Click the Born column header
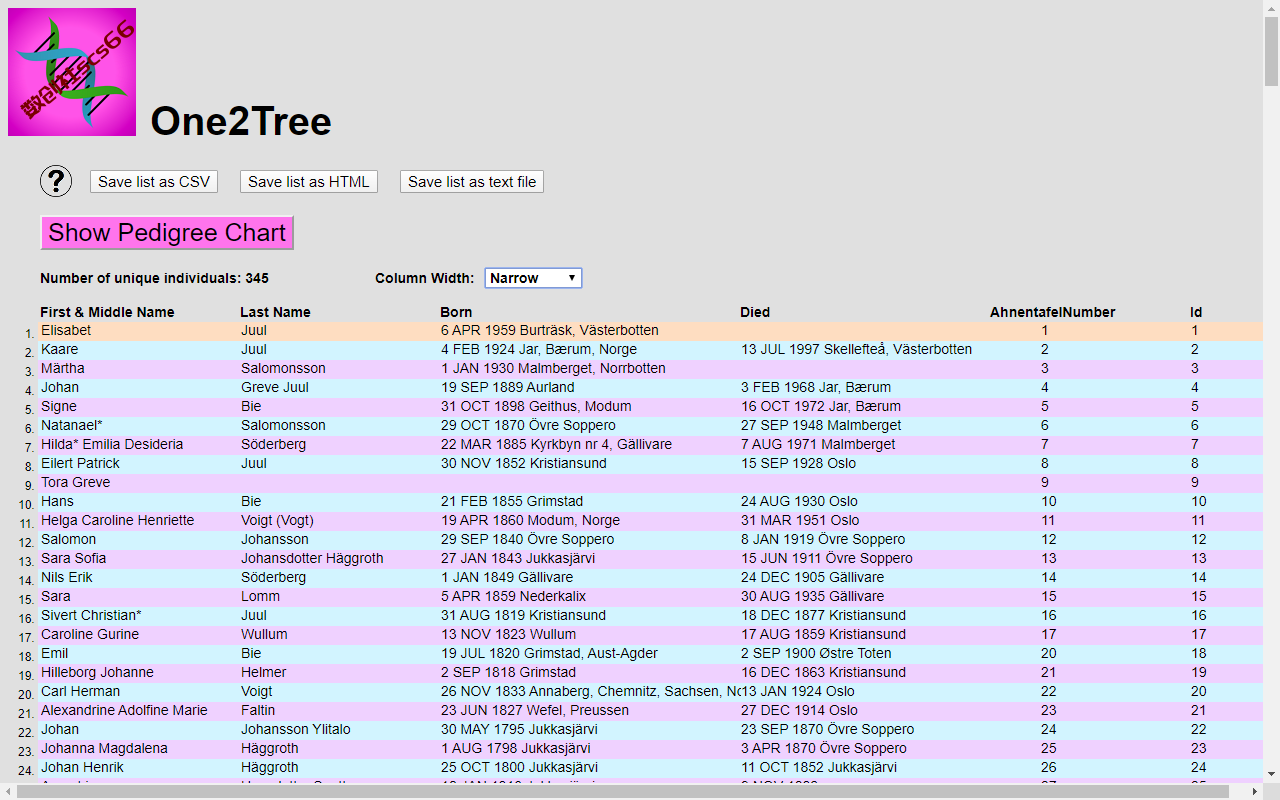The width and height of the screenshot is (1280, 800). tap(456, 312)
